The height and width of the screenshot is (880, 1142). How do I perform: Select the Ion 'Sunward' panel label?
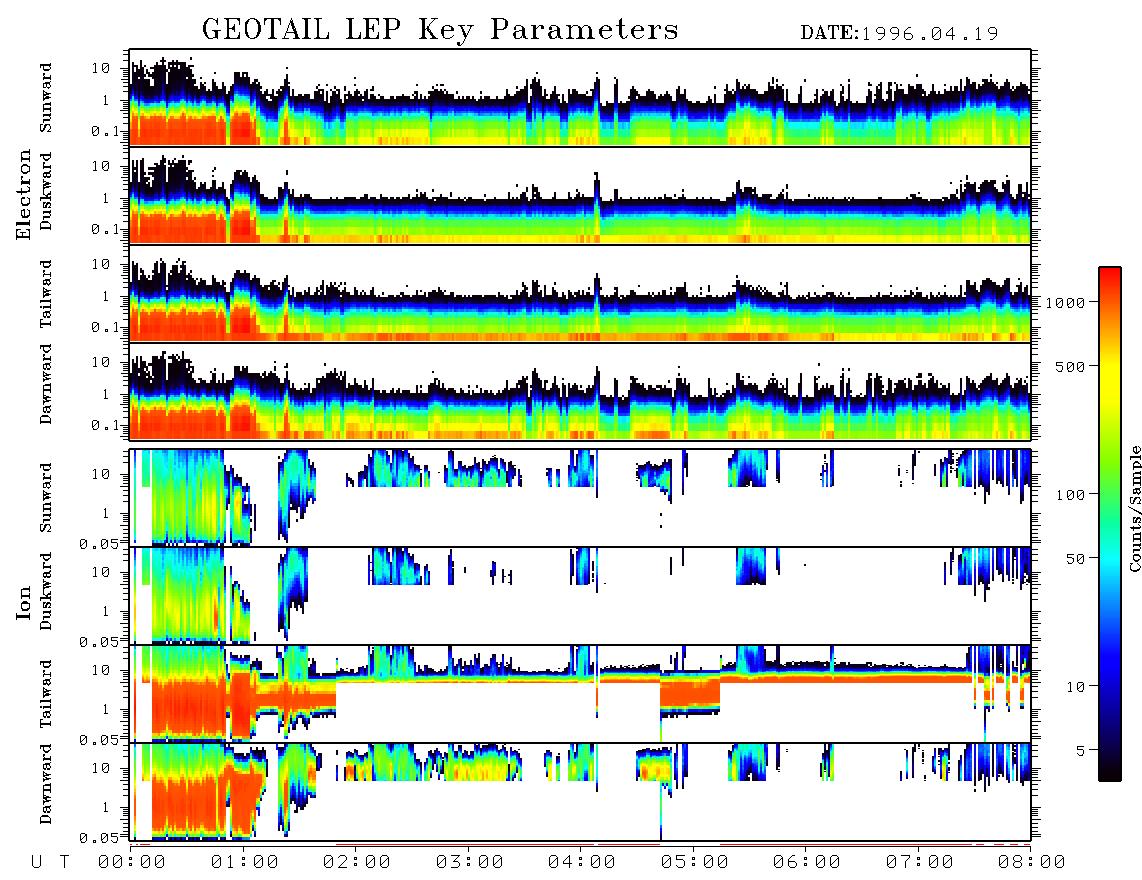(46, 498)
